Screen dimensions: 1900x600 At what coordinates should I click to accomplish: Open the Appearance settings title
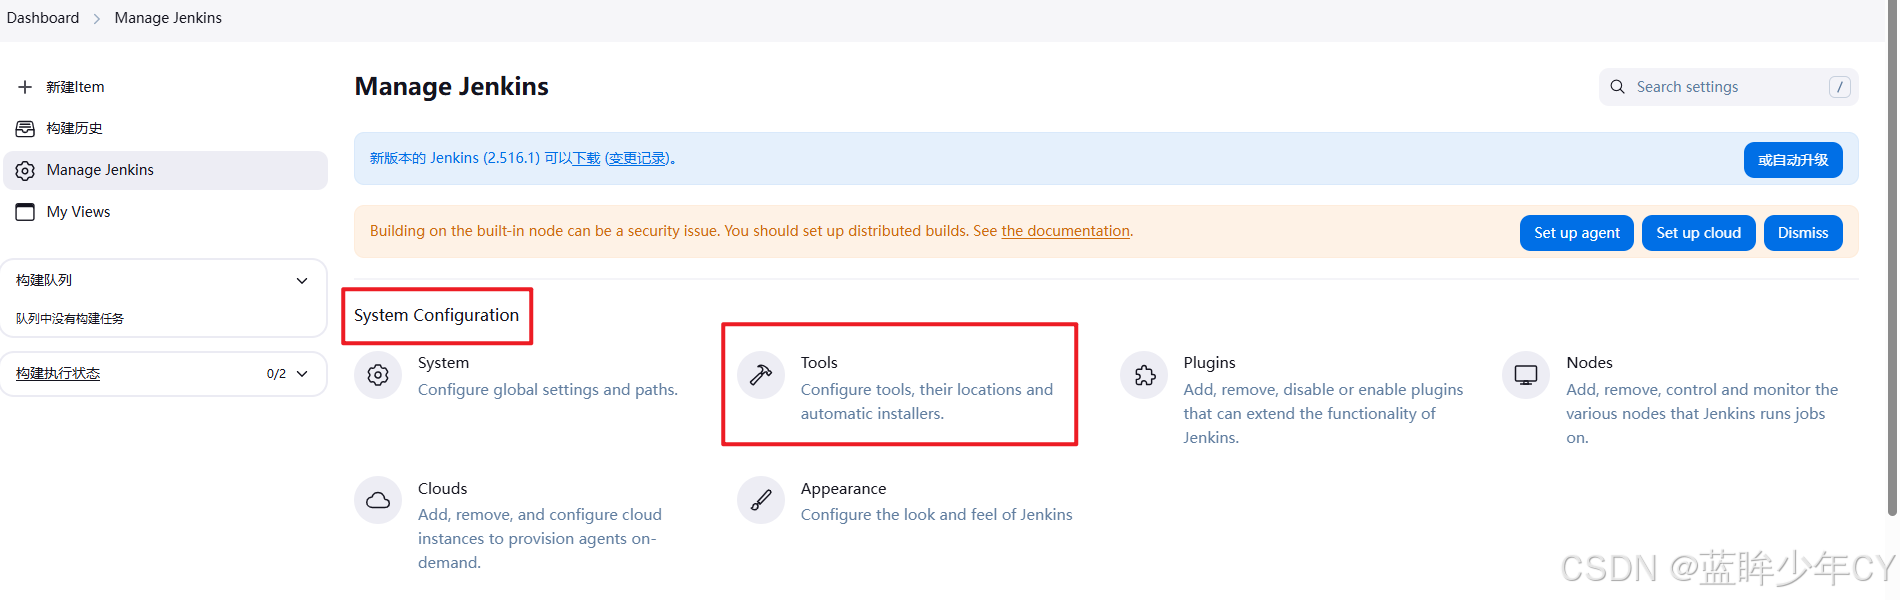(843, 489)
